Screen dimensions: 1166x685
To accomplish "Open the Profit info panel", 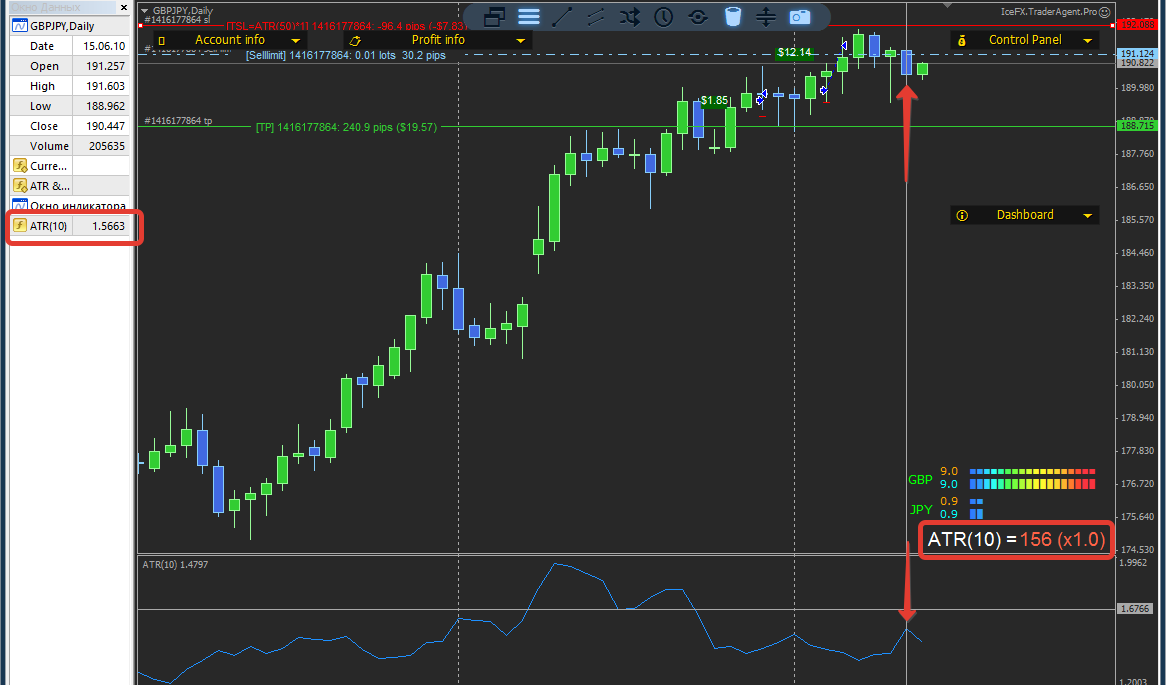I will click(x=438, y=40).
